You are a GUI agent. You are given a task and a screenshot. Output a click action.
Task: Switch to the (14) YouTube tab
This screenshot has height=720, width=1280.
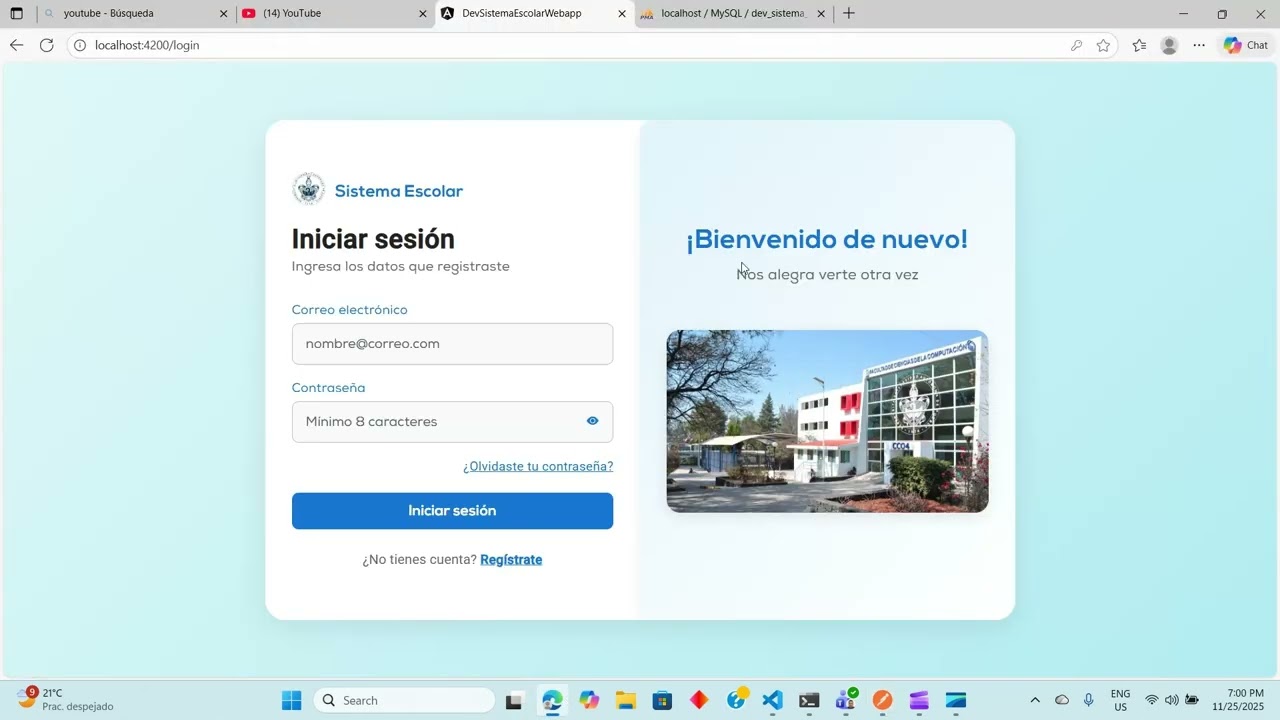[x=333, y=14]
